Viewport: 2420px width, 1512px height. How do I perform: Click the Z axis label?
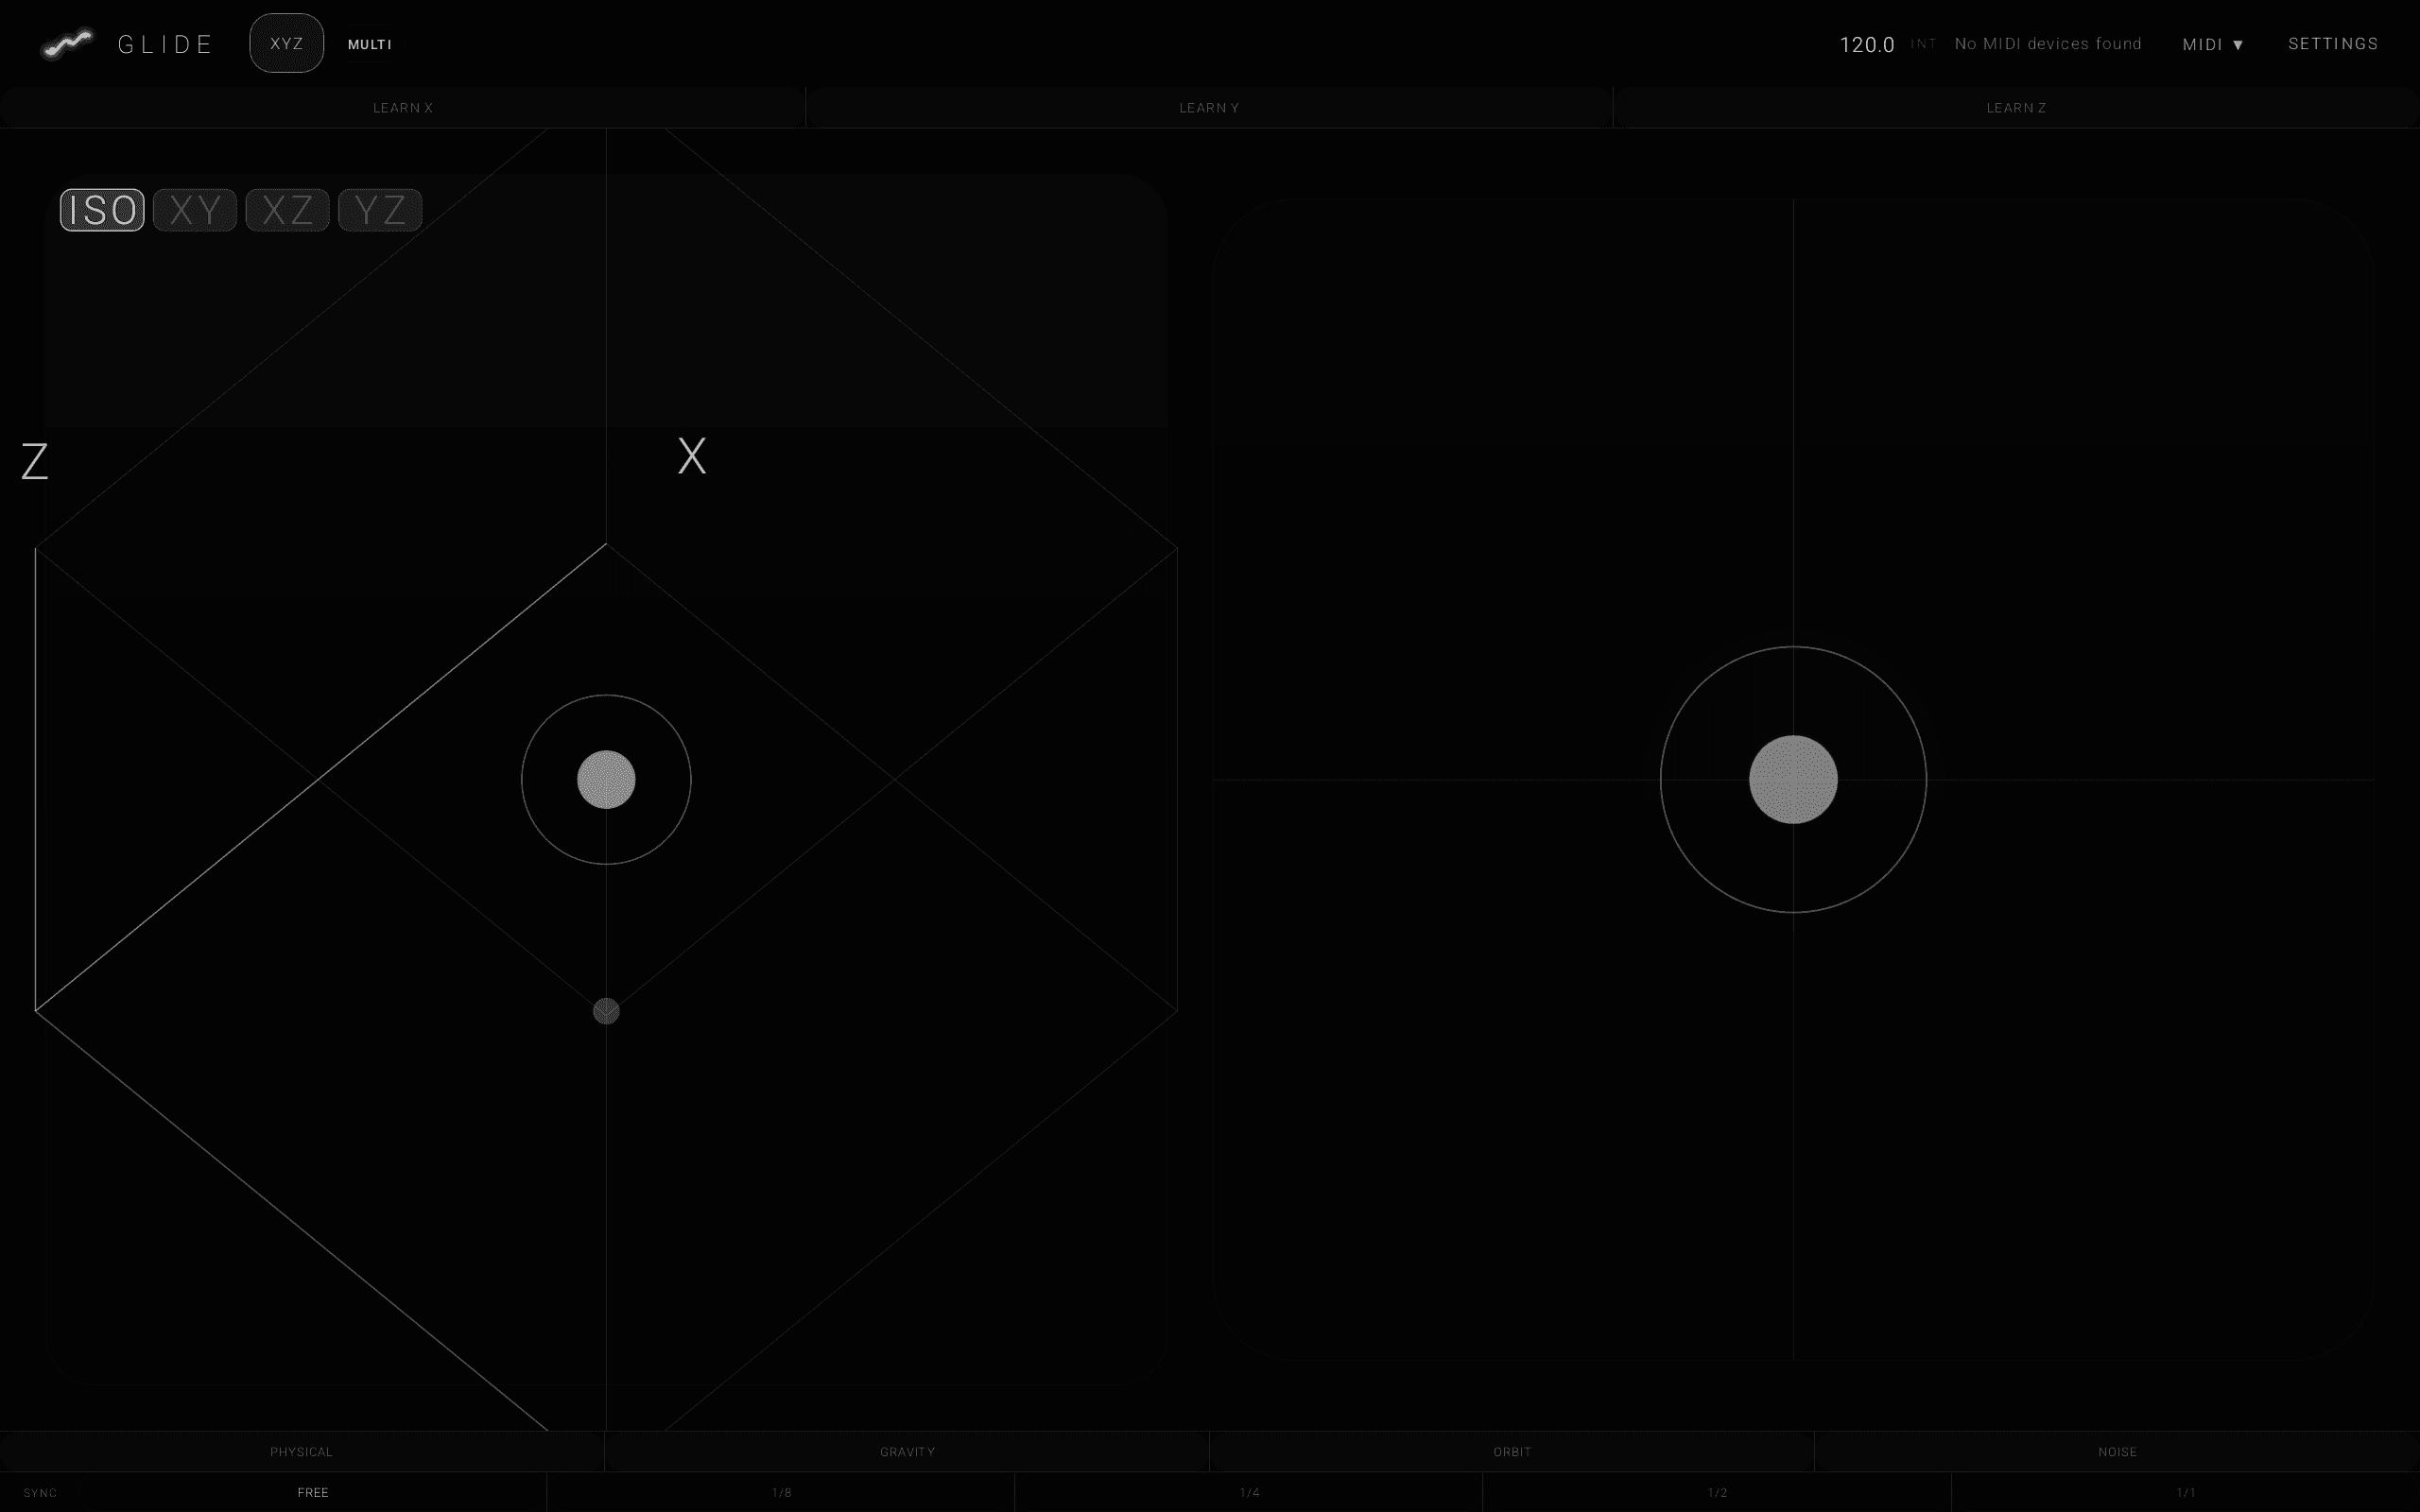[x=35, y=461]
